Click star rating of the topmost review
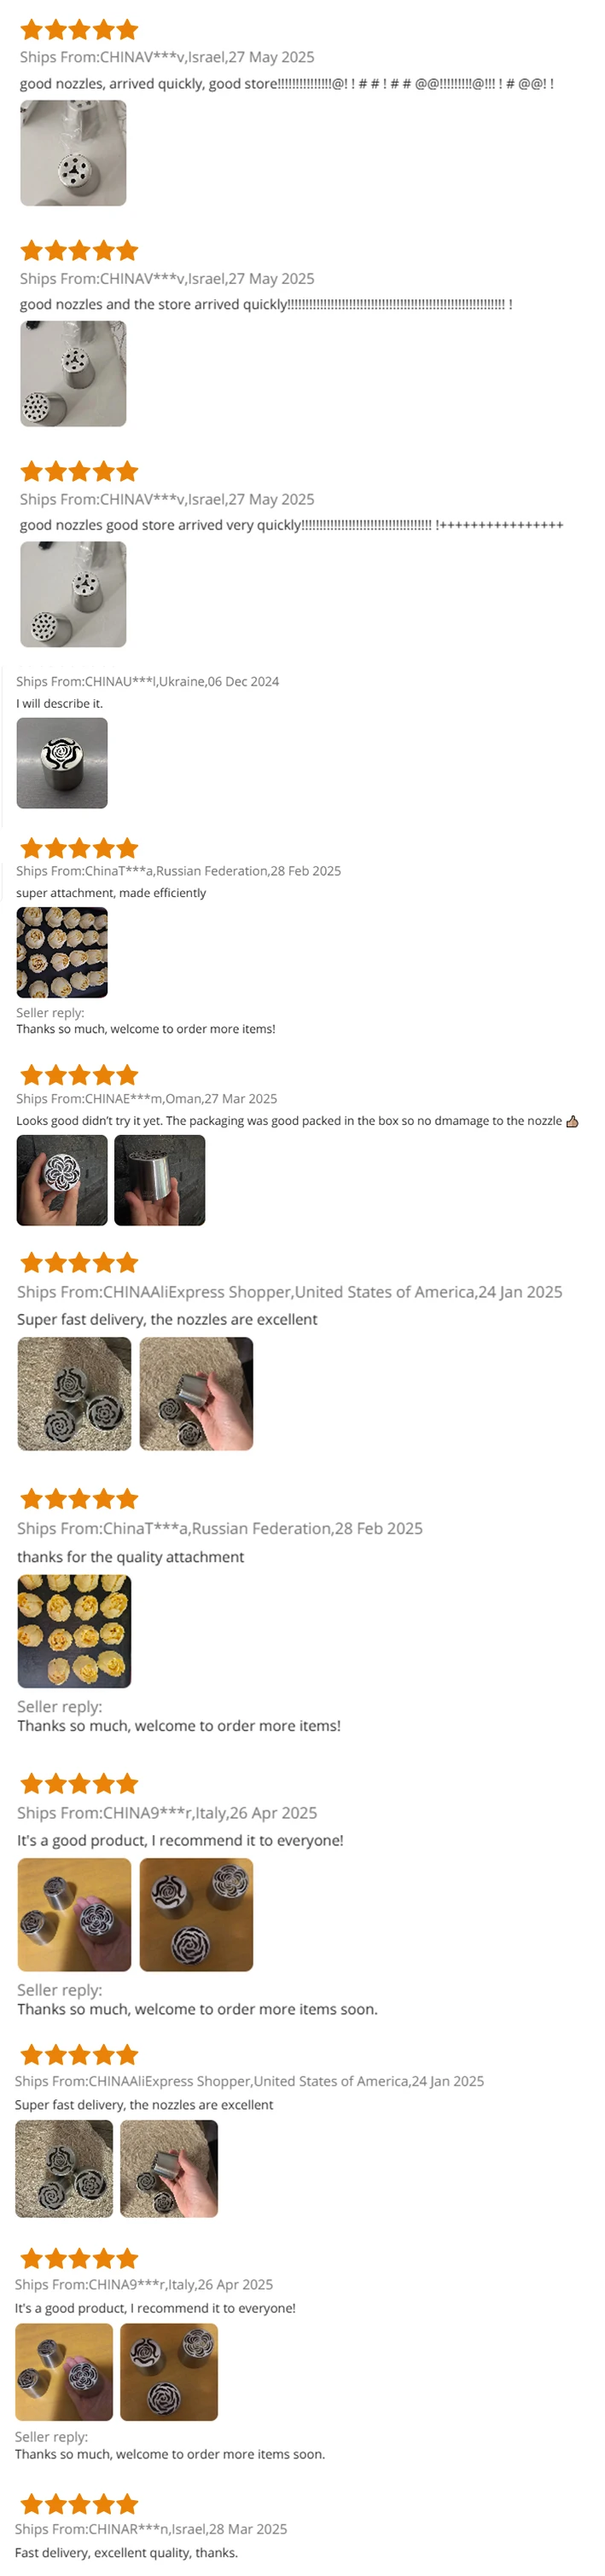This screenshot has height=2576, width=605. 79,30
